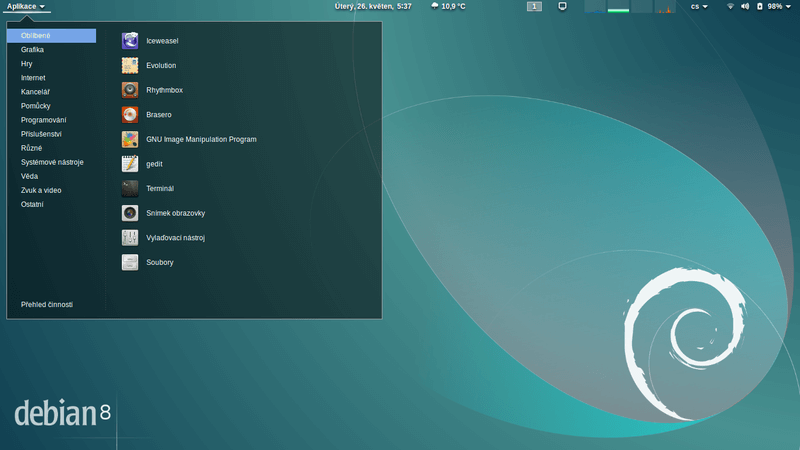Open system menu arrow next to 98%
800x450 pixels.
788,7
